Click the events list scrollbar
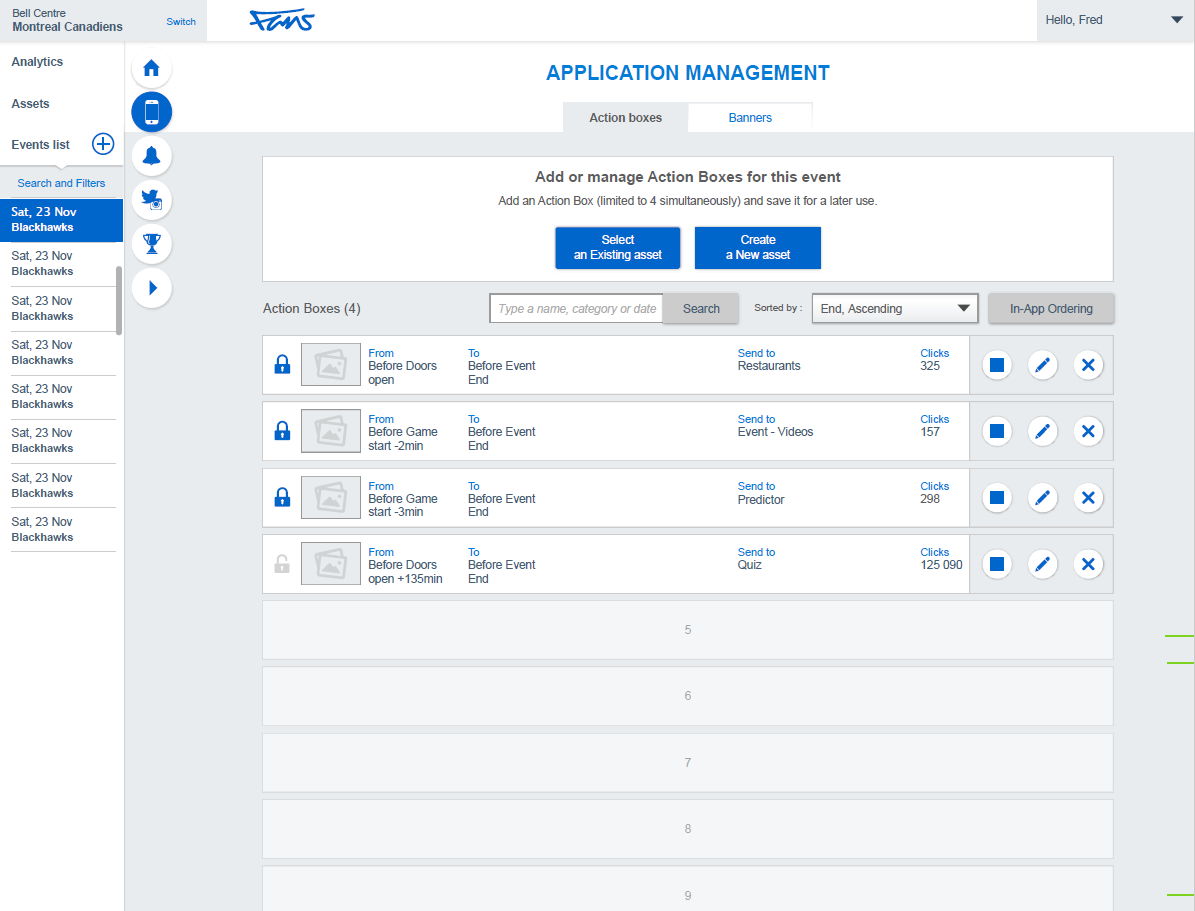Image resolution: width=1195 pixels, height=911 pixels. coord(119,300)
